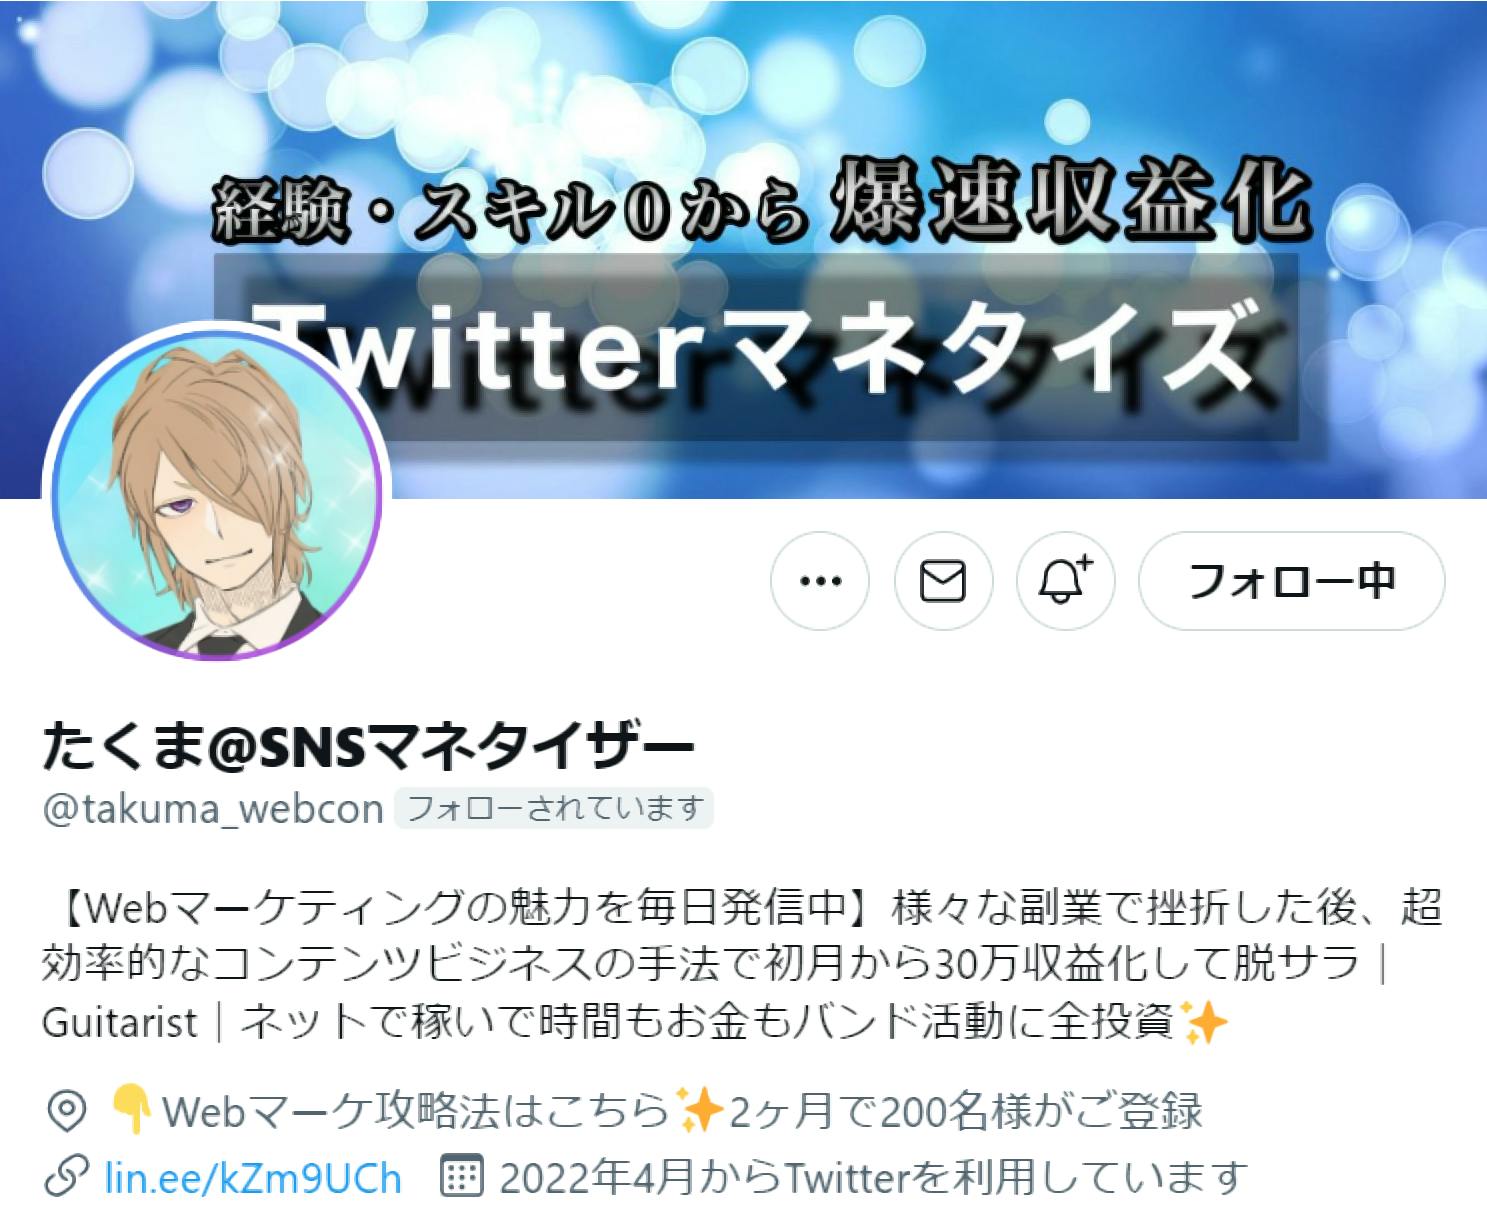Viewport: 1487px width, 1231px height.
Task: Click the calendar icon by the join date
Action: (462, 1178)
